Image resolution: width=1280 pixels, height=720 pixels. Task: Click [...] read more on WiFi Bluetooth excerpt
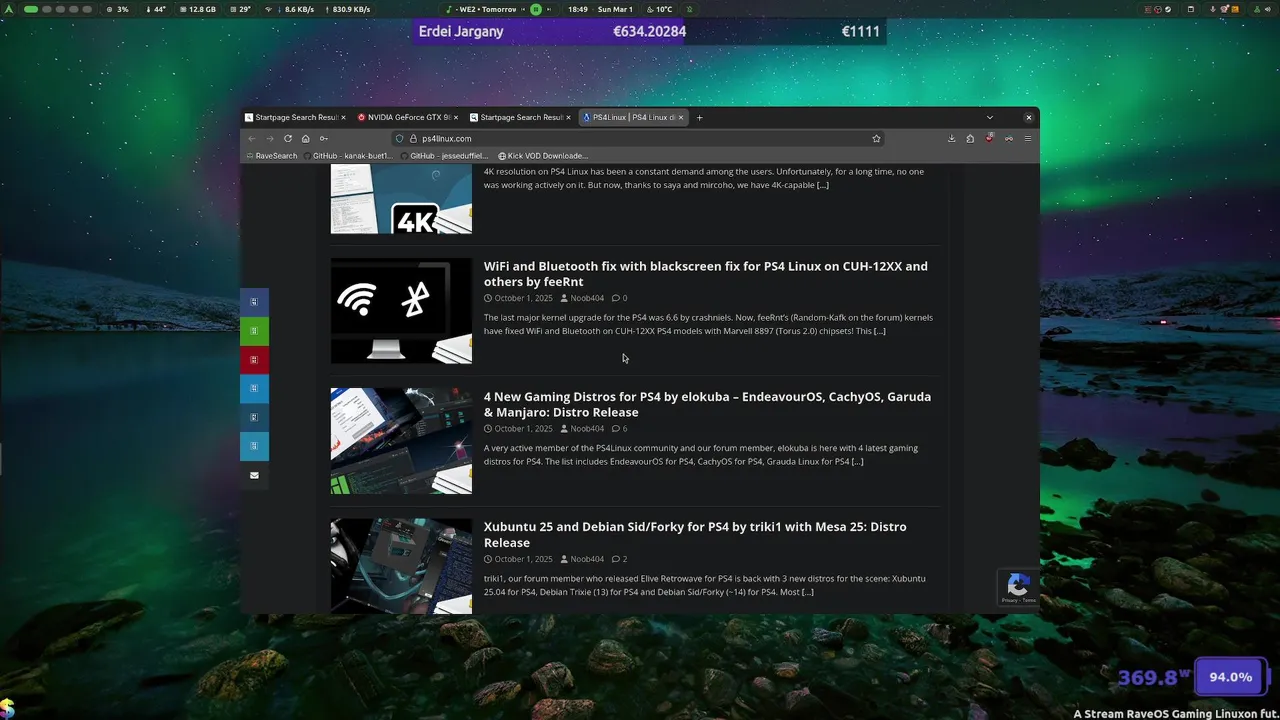coord(879,331)
